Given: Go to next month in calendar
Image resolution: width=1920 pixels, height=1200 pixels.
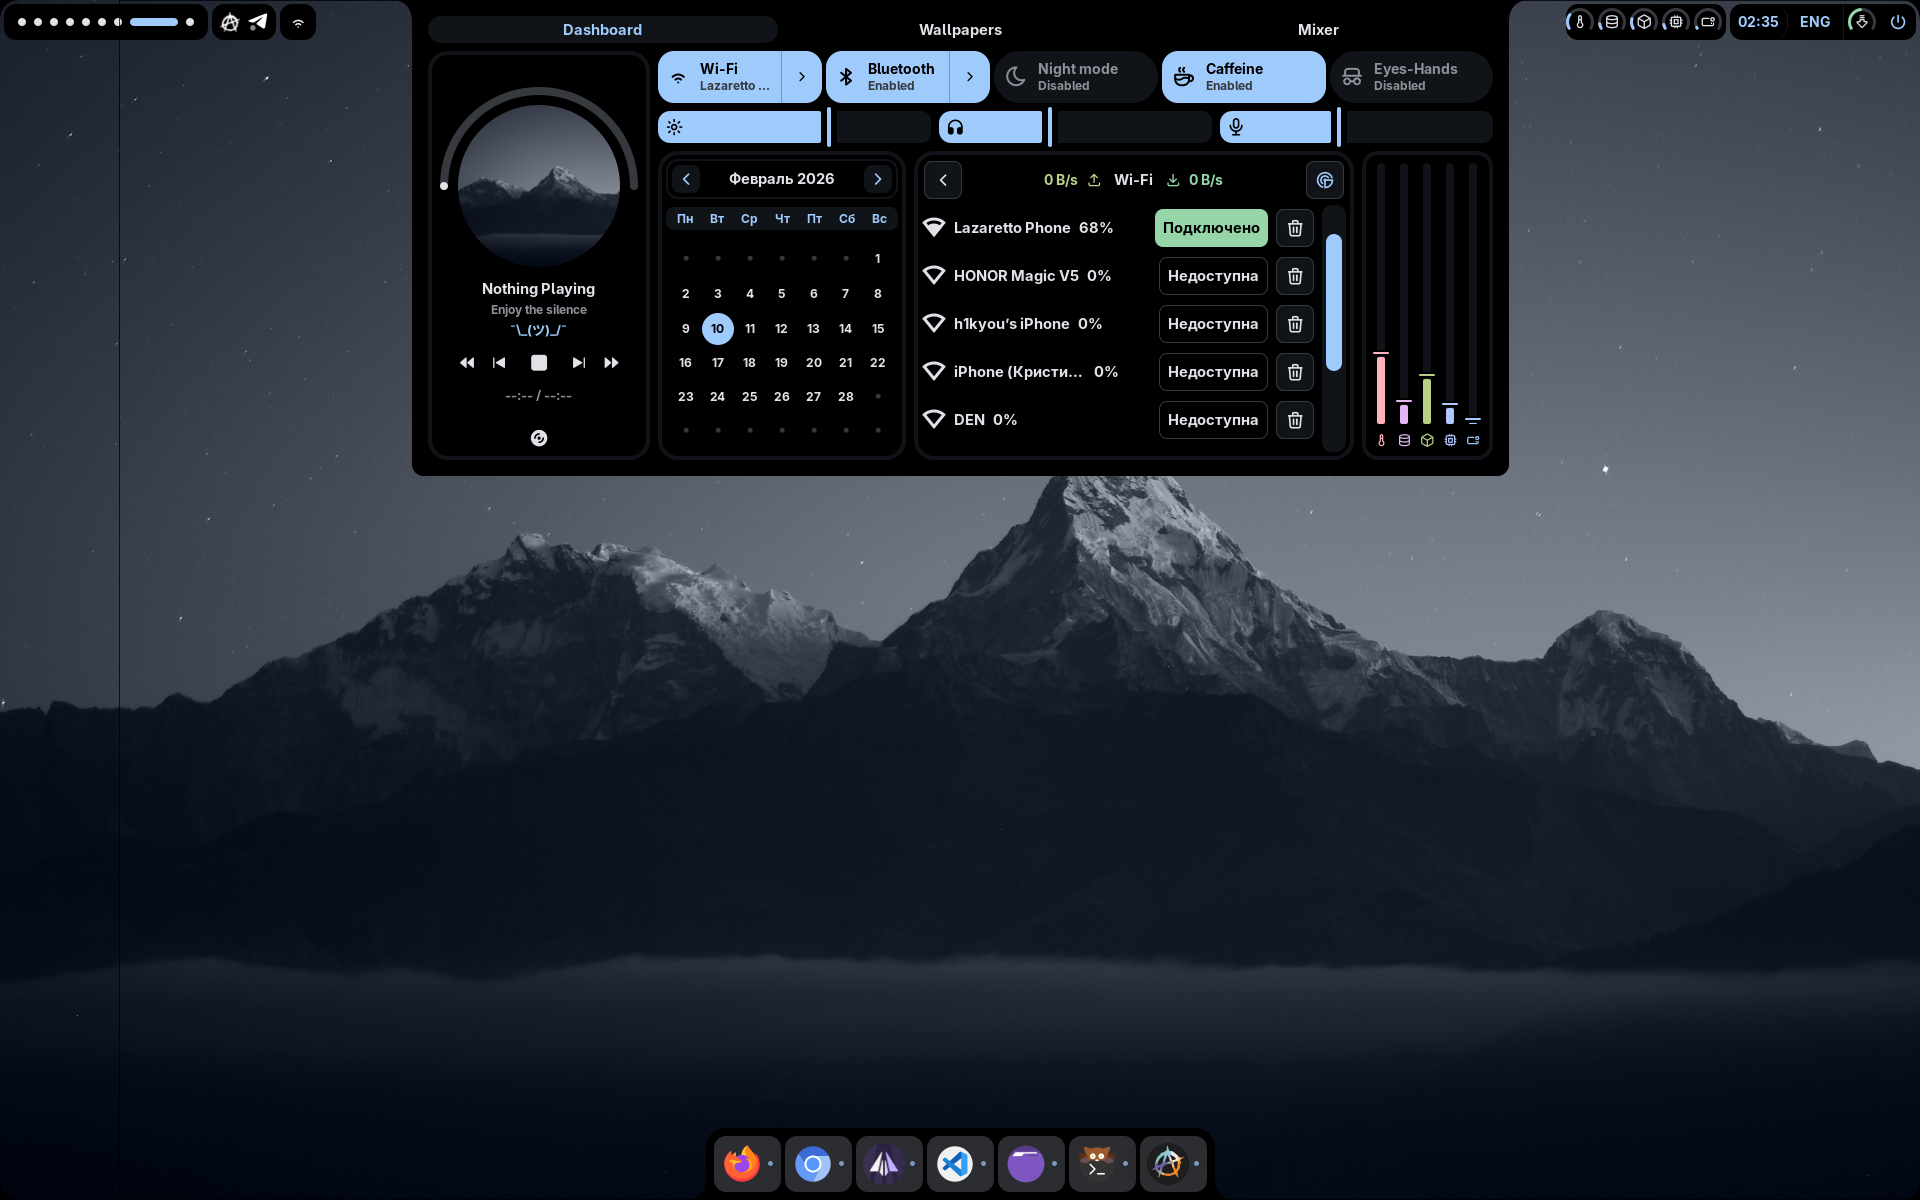Looking at the screenshot, I should pos(878,179).
